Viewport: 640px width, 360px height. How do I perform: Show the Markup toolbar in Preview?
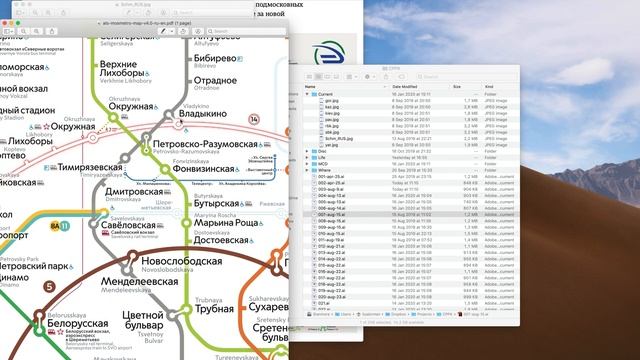point(198,31)
